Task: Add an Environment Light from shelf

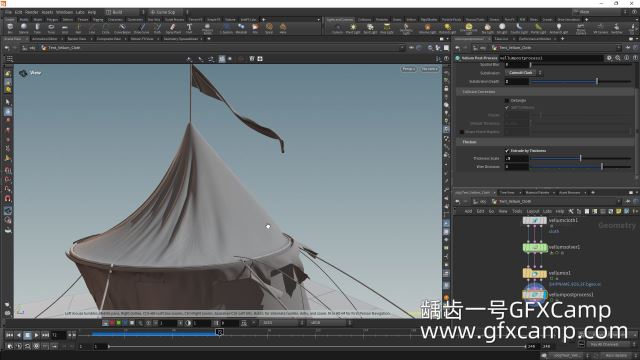Action: [469, 28]
